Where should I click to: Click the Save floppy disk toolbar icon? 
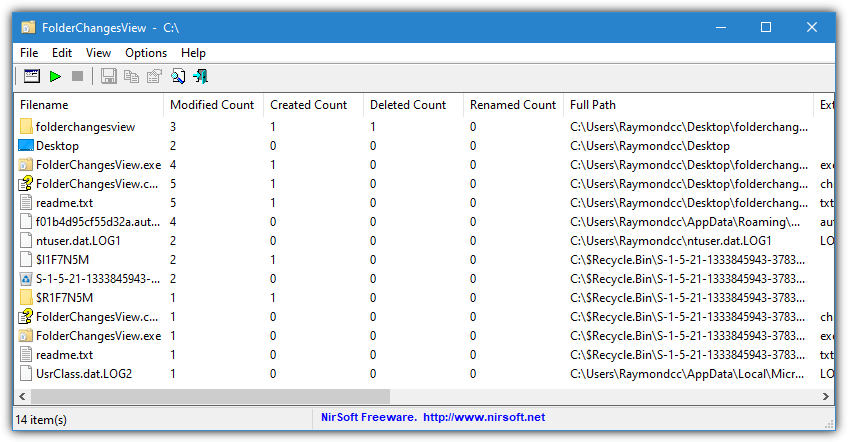click(x=109, y=76)
